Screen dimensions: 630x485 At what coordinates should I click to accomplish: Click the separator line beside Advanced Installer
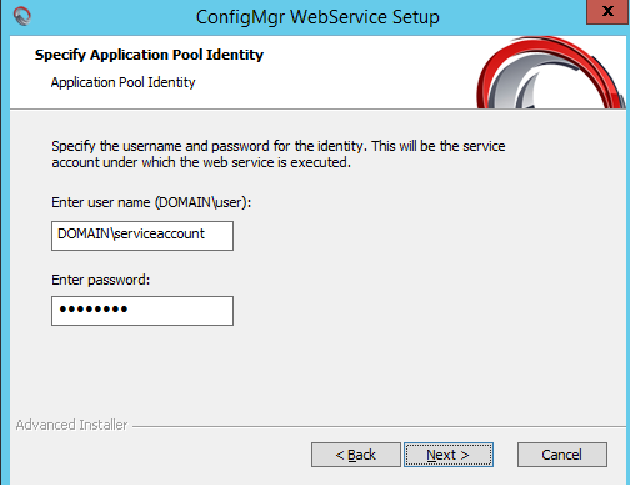[370, 426]
